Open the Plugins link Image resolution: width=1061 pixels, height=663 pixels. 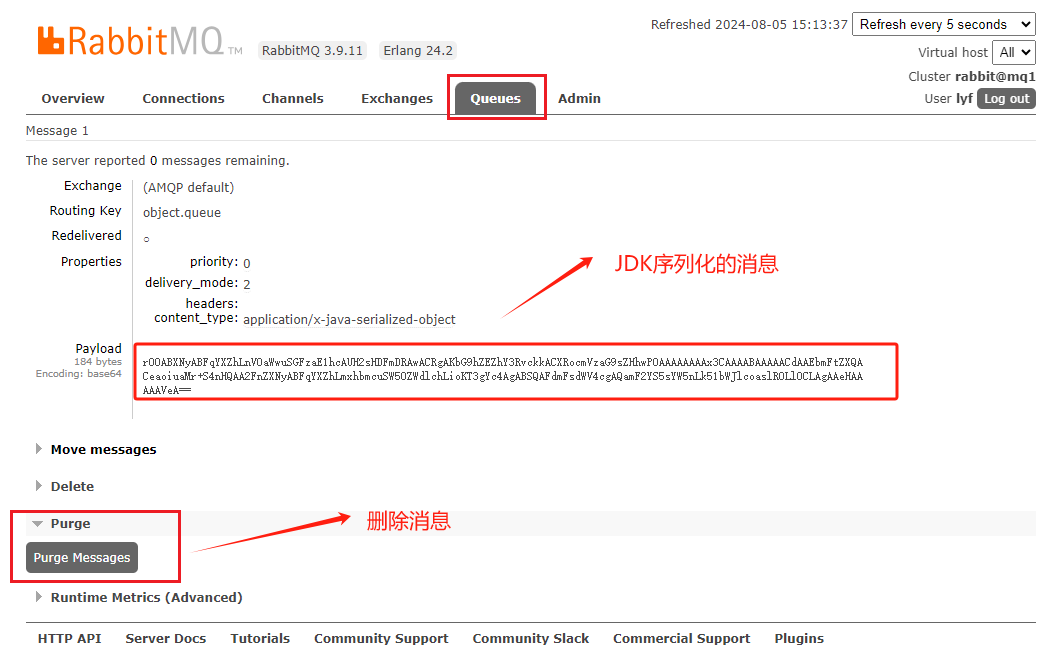[799, 639]
